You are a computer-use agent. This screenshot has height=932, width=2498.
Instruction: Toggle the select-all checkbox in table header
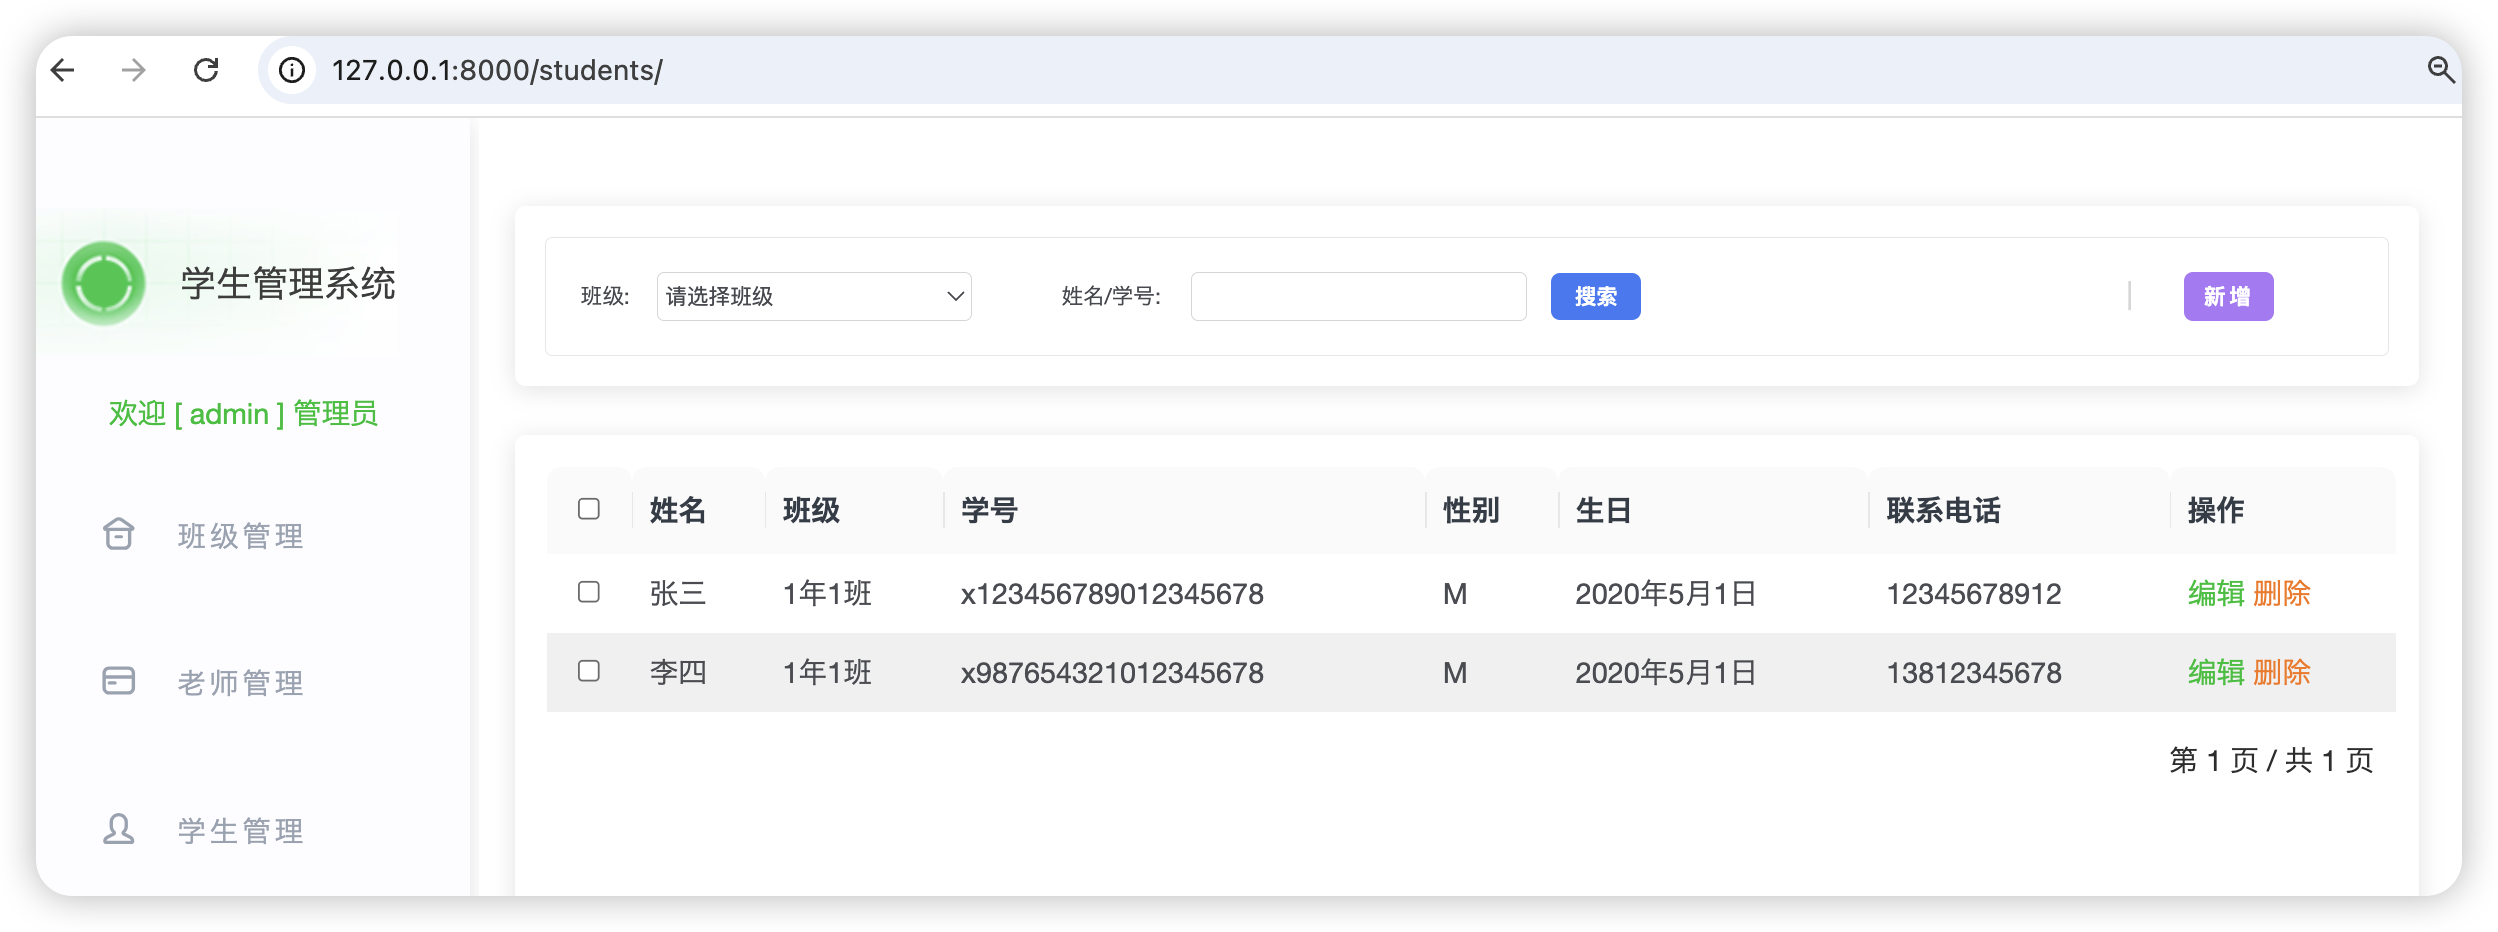pos(589,509)
